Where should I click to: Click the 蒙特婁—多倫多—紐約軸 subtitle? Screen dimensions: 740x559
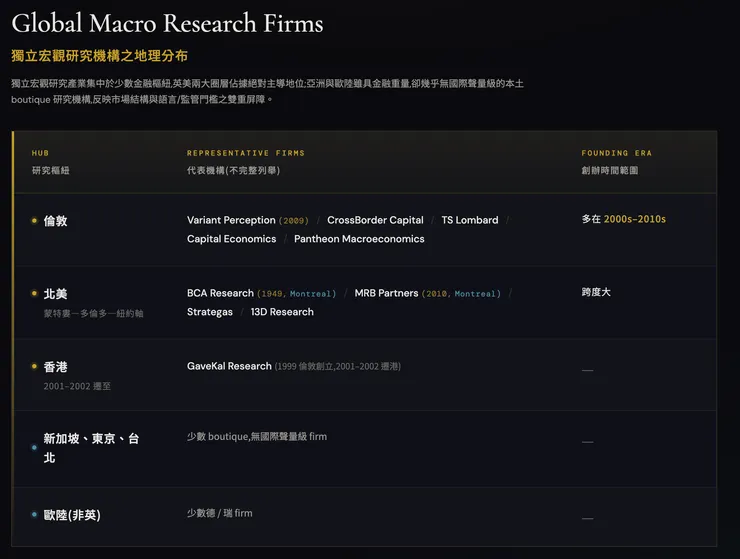(x=93, y=313)
